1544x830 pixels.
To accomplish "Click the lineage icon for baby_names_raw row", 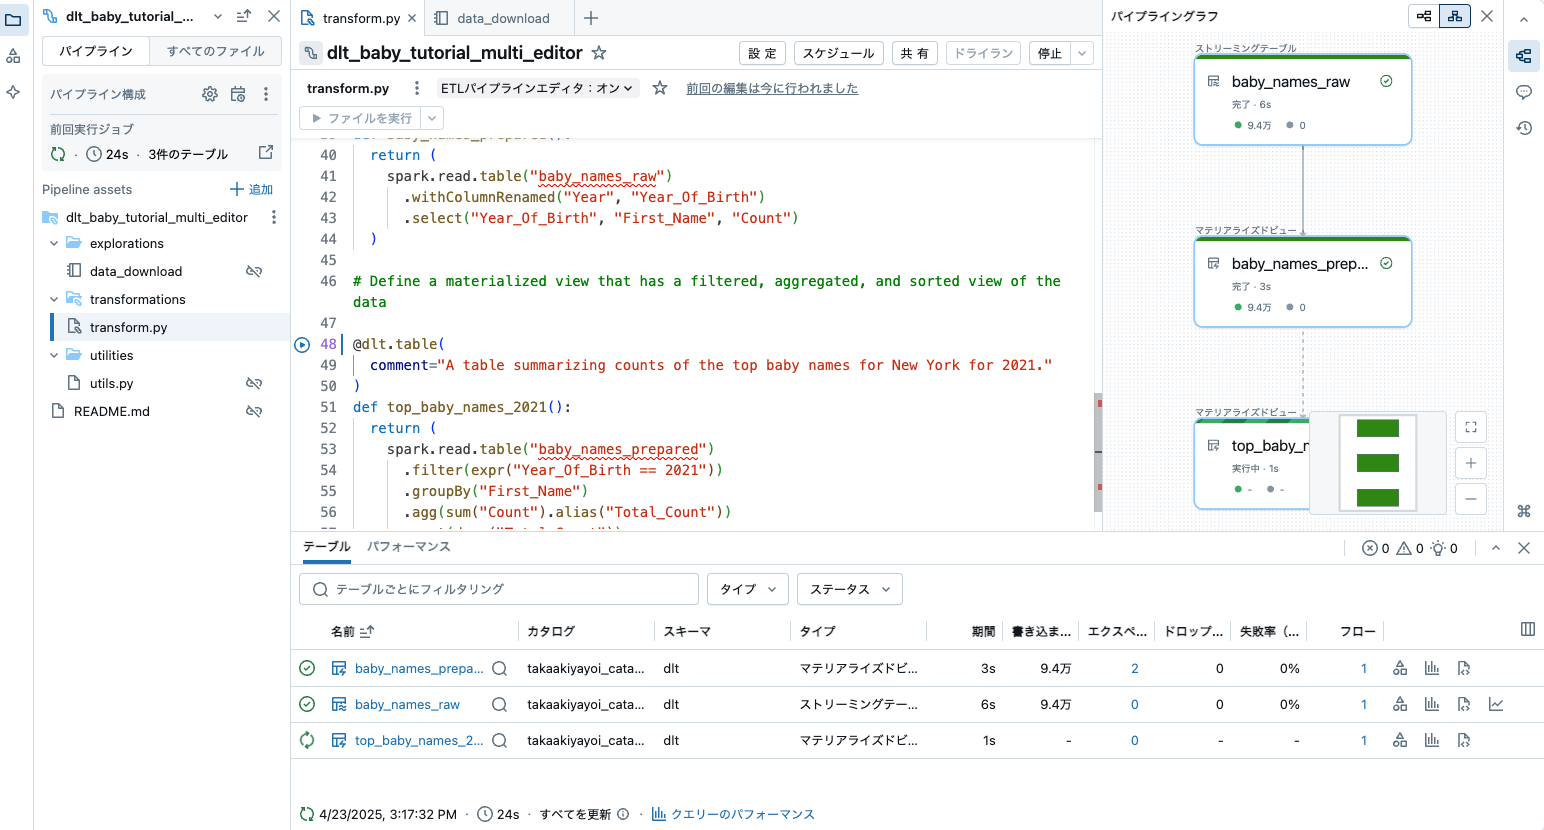I will click(1399, 704).
